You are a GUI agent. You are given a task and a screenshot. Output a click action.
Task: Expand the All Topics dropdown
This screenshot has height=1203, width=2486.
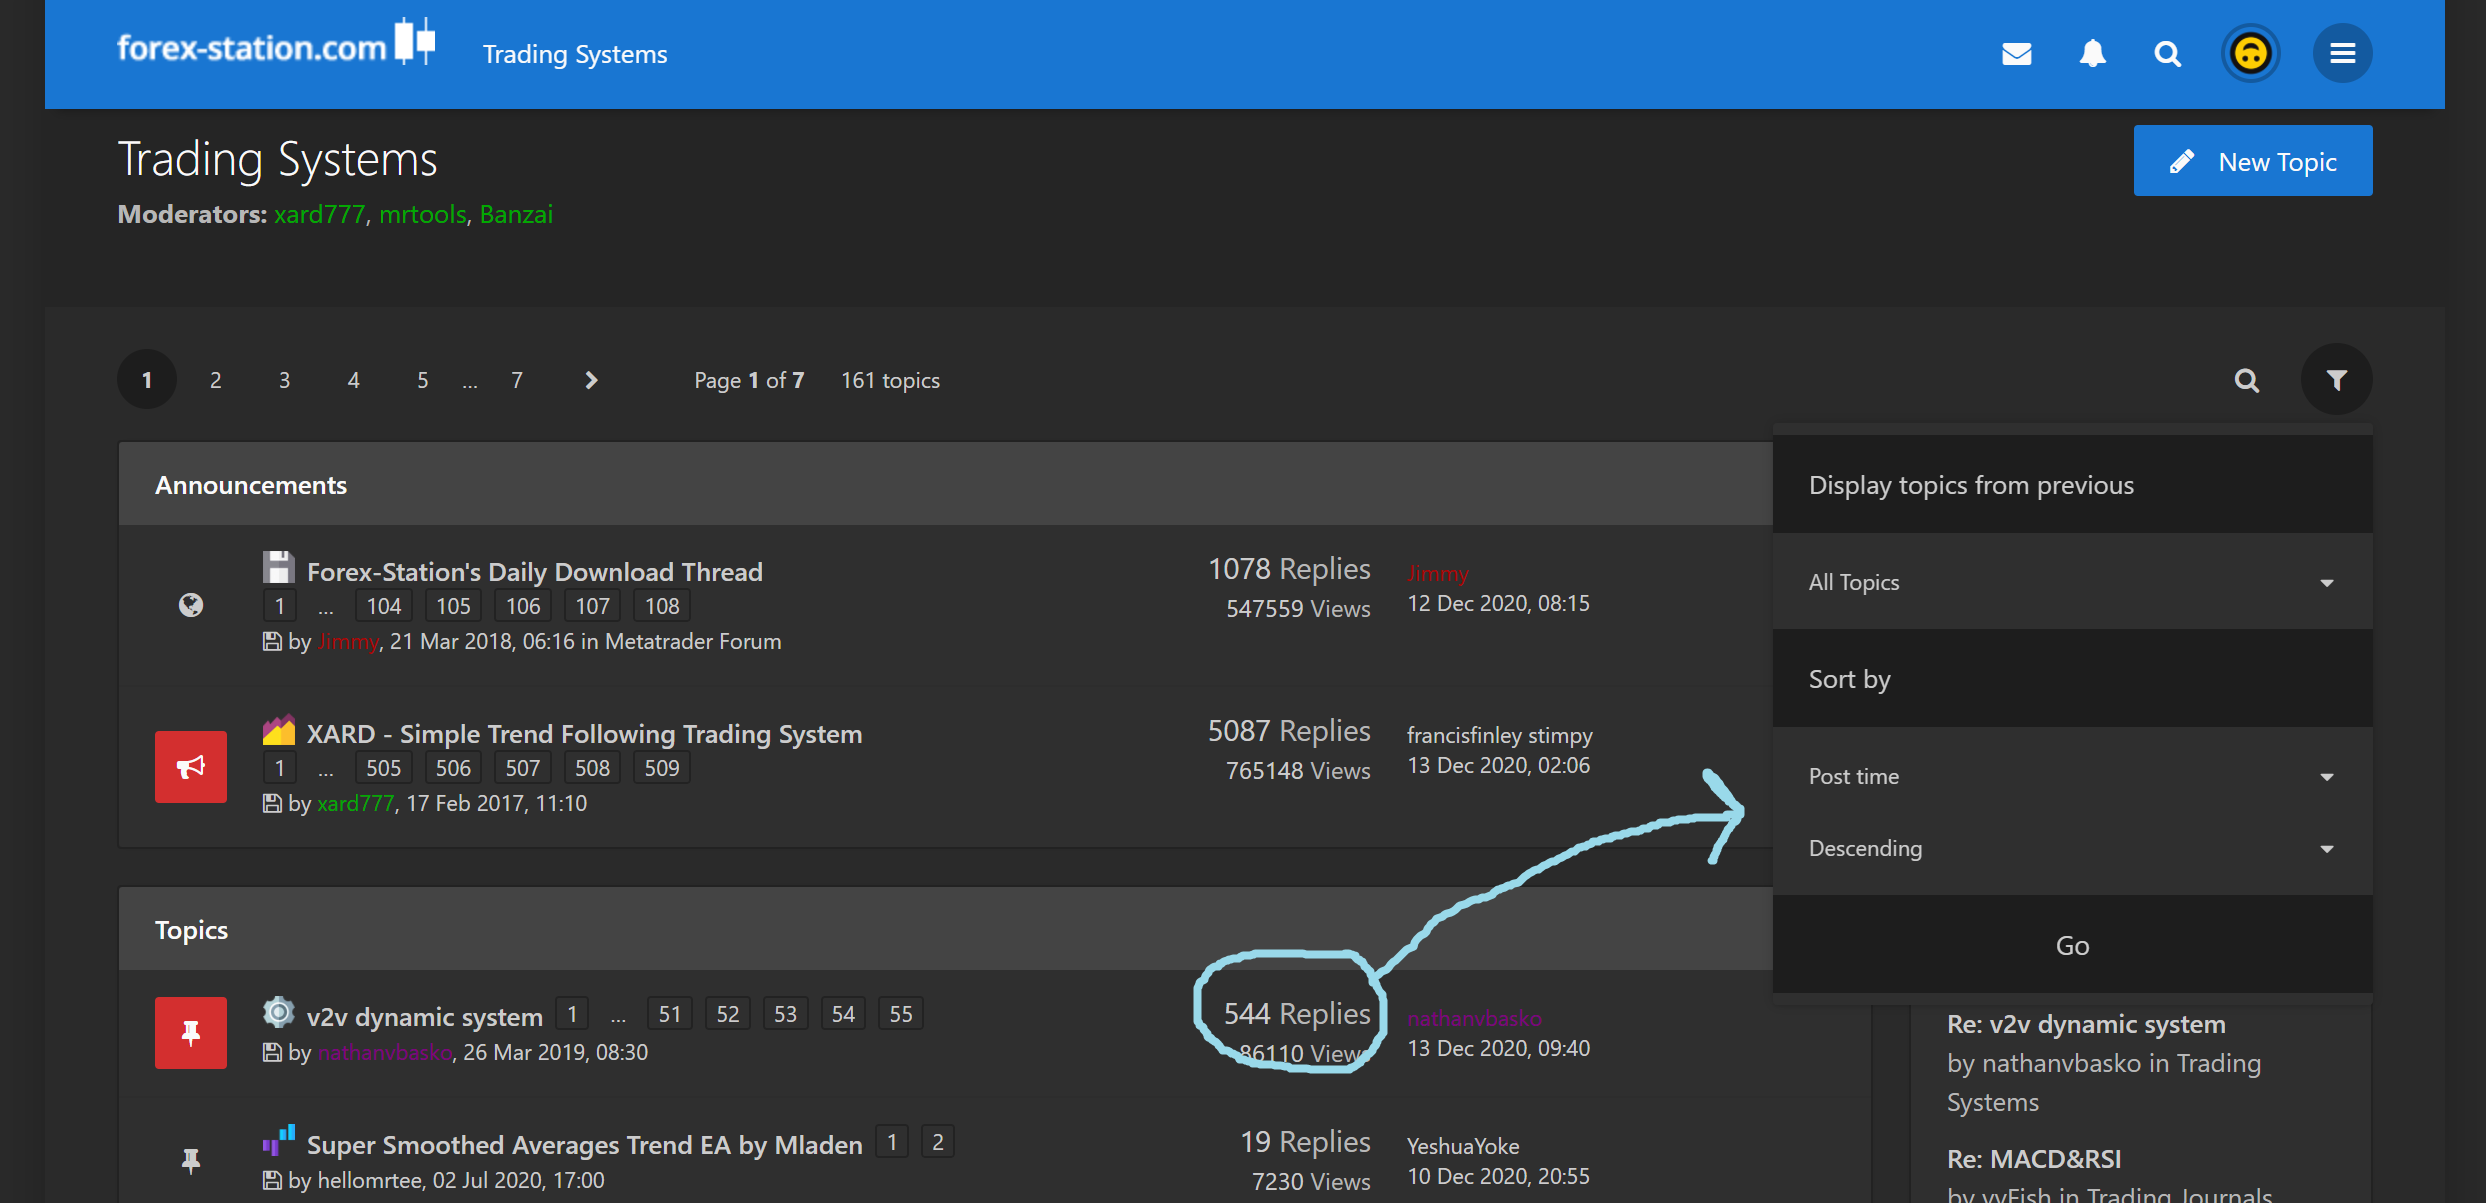tap(2072, 582)
